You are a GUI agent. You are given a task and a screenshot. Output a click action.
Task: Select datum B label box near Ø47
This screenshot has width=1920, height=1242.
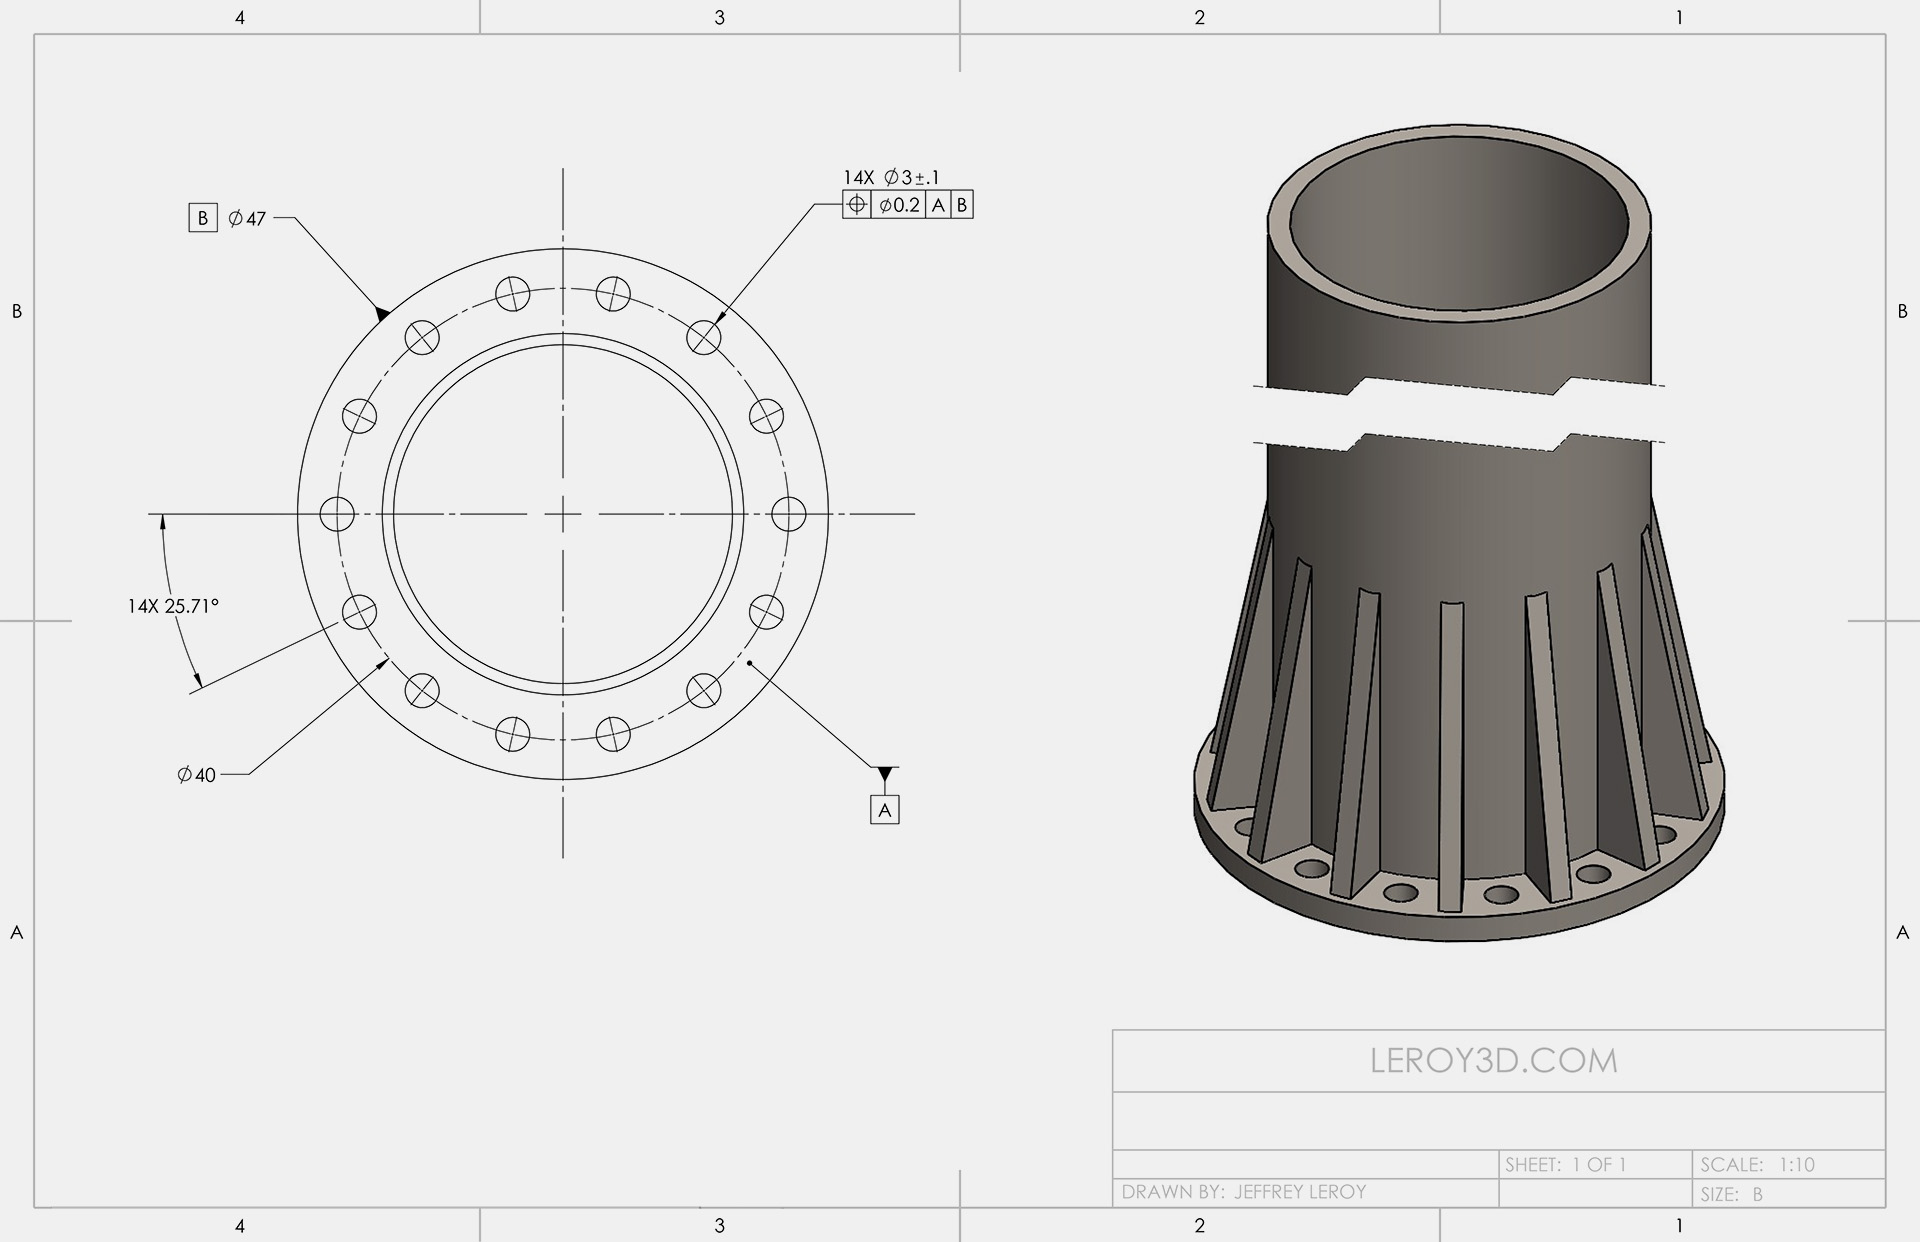tap(203, 218)
